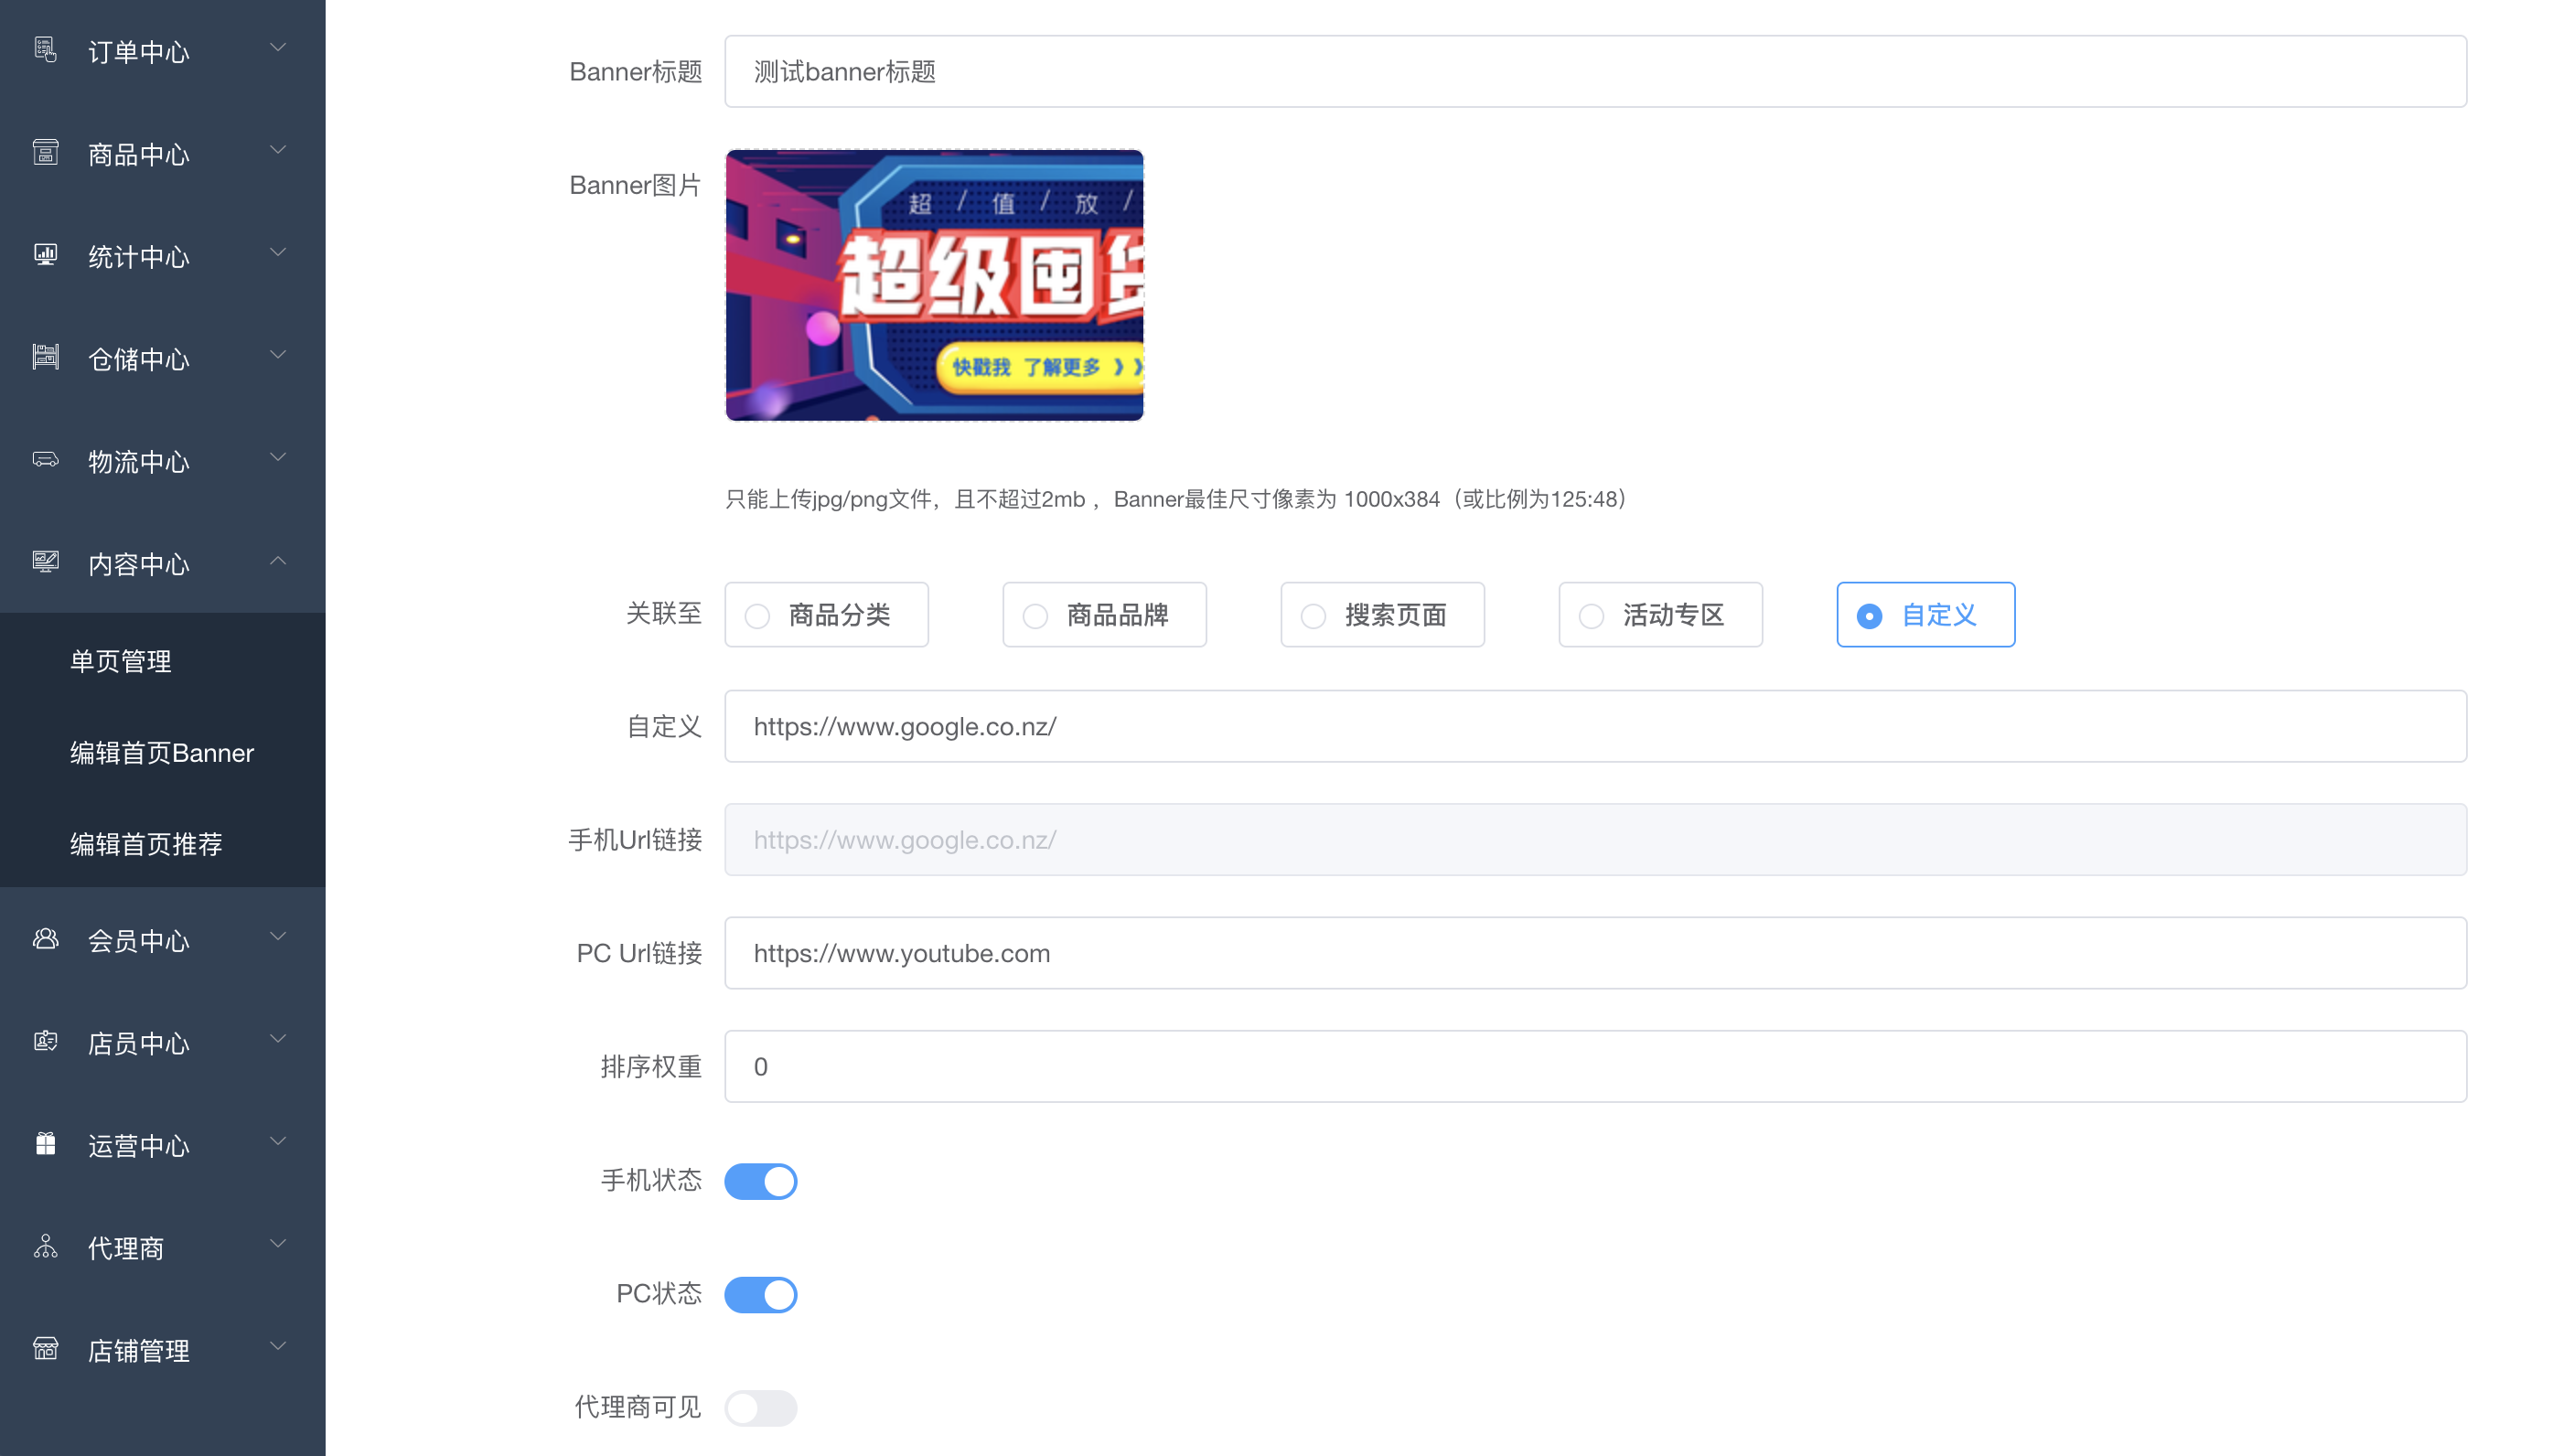
Task: Choose the activity zone (活动专区) option button
Action: (x=1660, y=614)
